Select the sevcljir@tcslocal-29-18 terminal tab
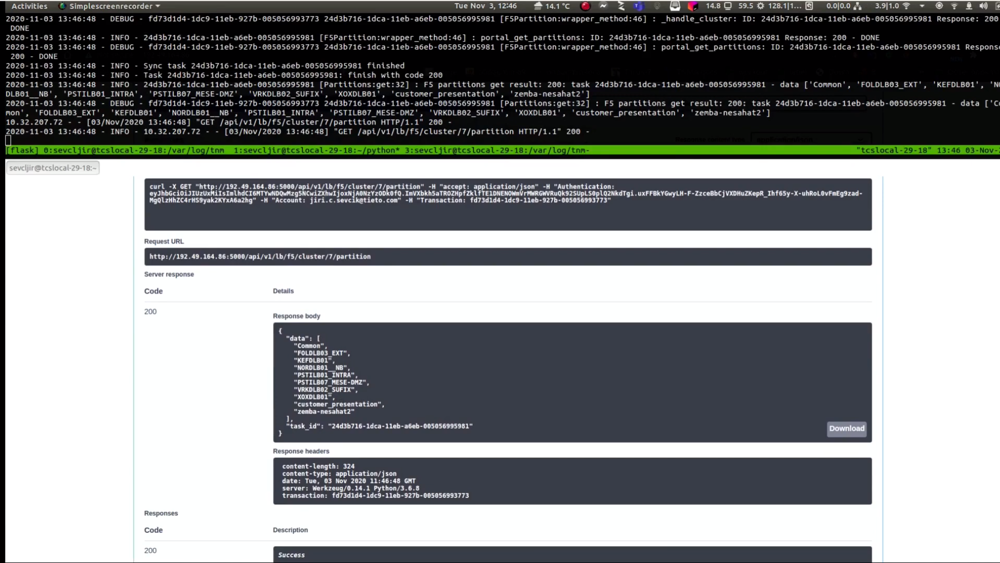 tap(53, 168)
